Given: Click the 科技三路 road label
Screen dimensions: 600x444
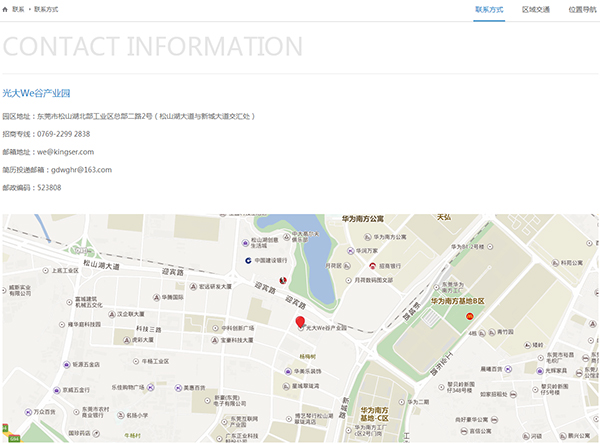Looking at the screenshot, I should click(148, 329).
